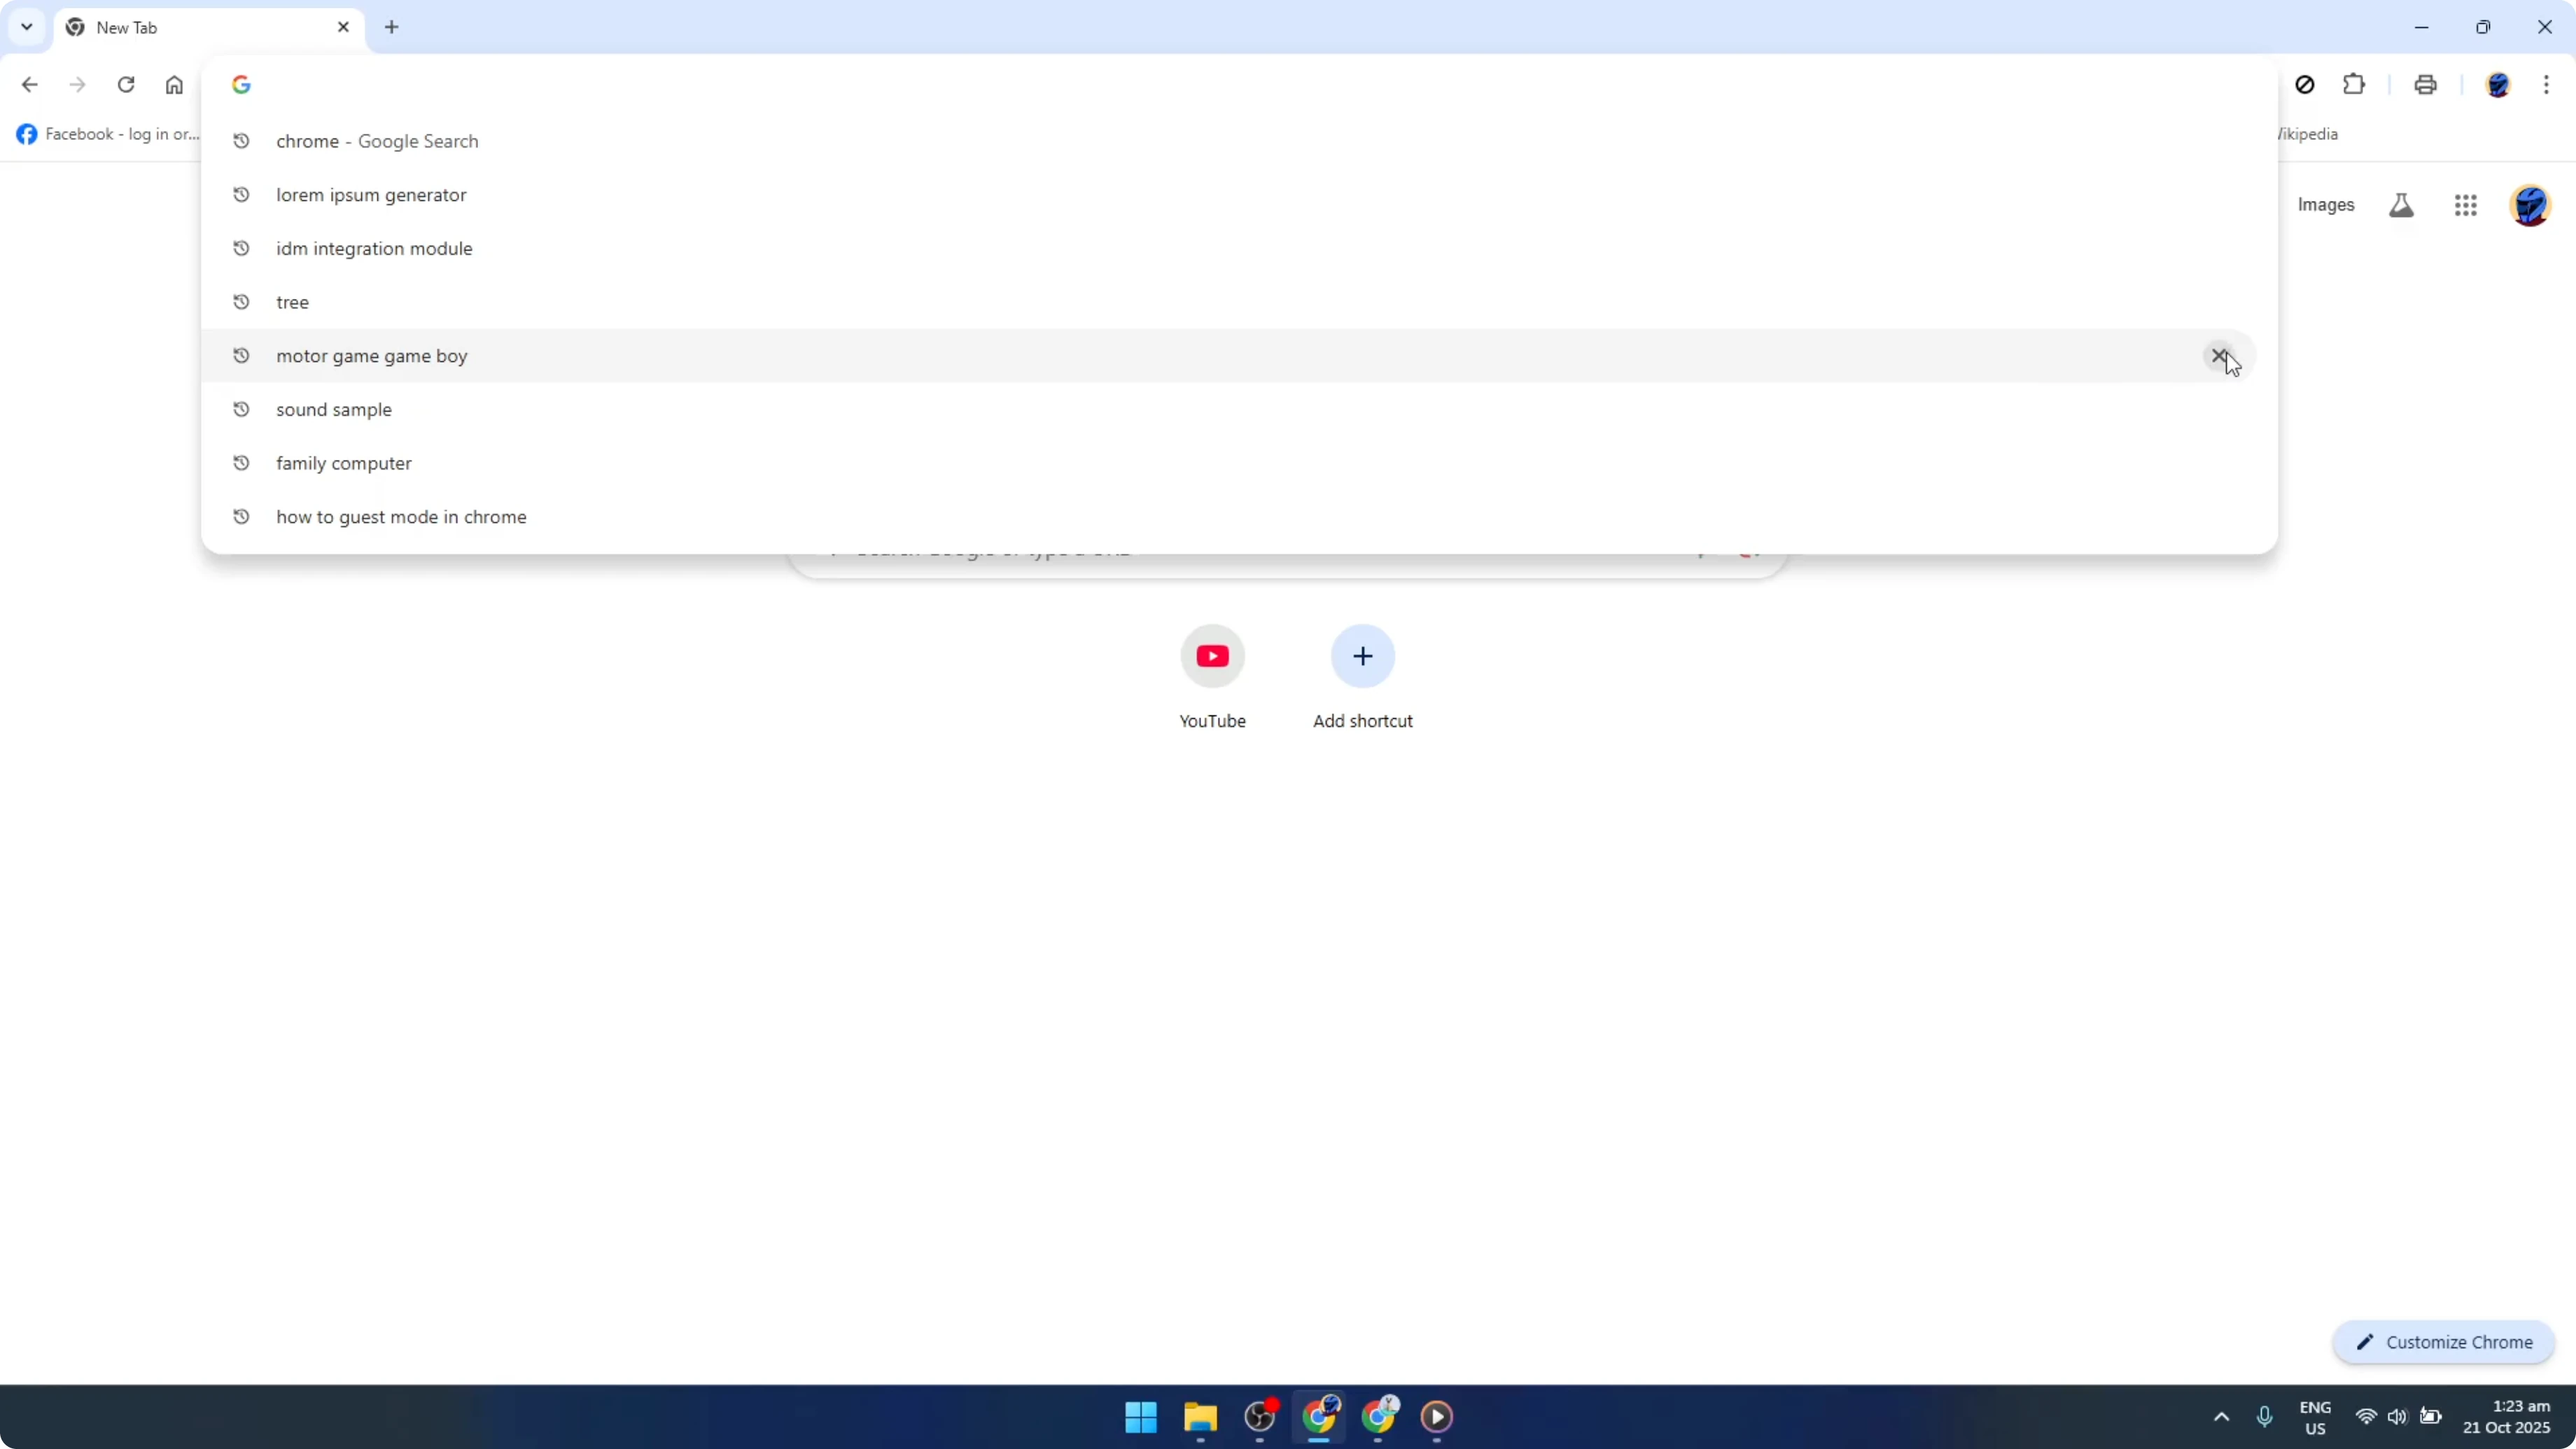Click the microphone icon in the system tray
Viewport: 2576px width, 1449px height.
pyautogui.click(x=2264, y=1417)
